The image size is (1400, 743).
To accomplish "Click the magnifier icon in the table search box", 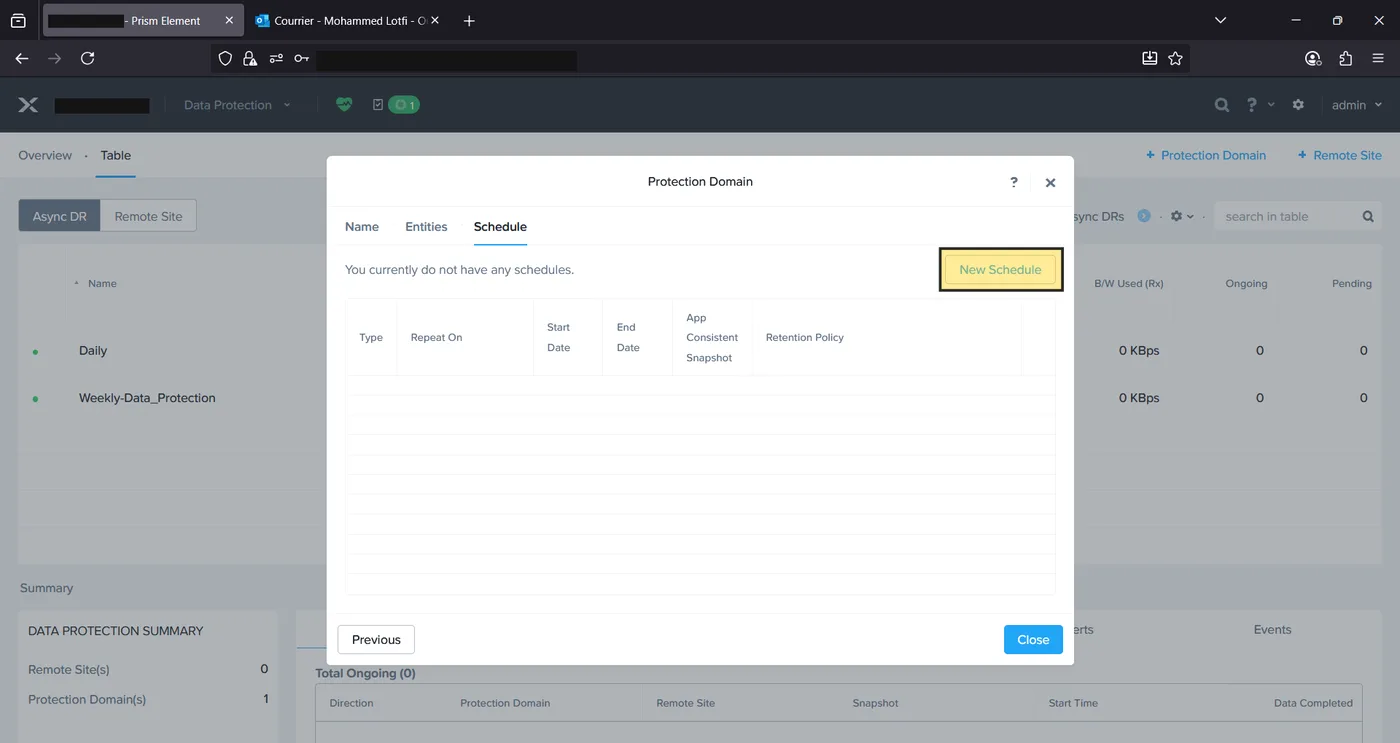I will 1368,216.
